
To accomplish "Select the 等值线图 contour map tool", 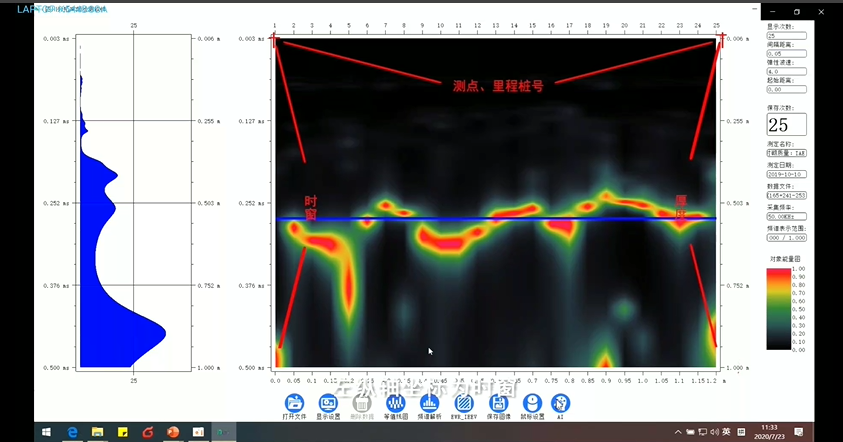I will point(395,402).
